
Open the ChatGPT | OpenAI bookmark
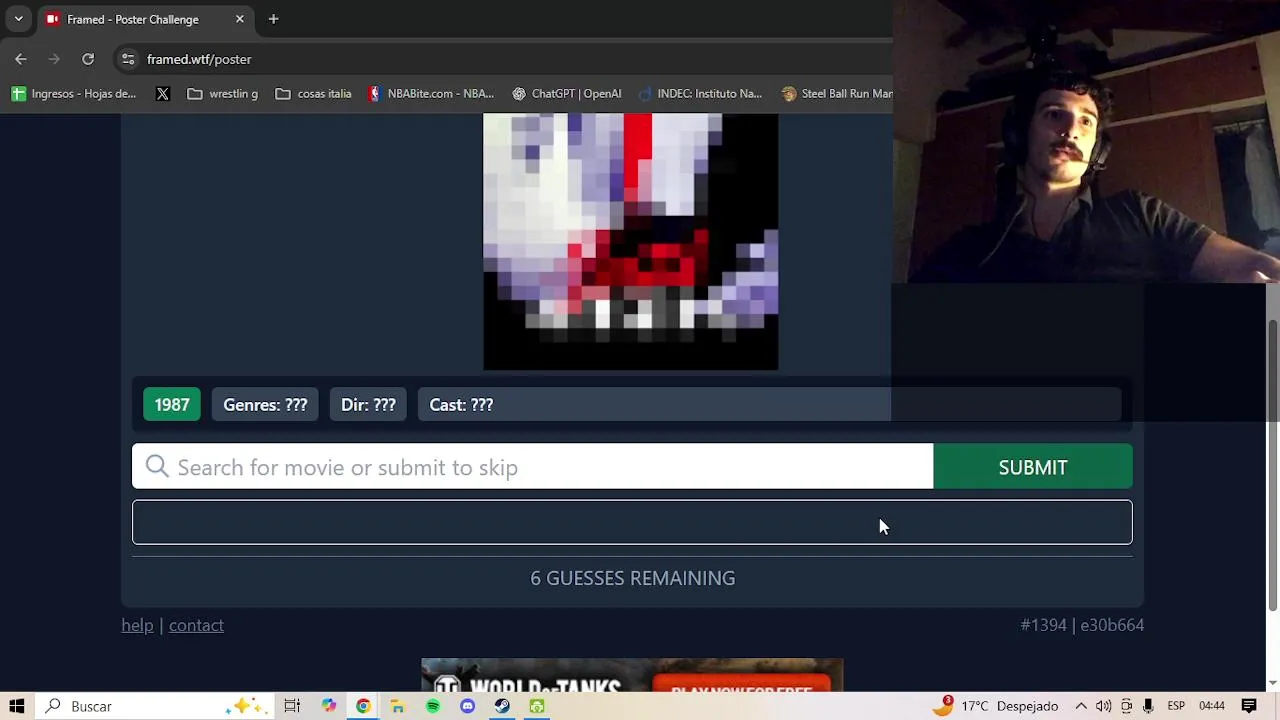pyautogui.click(x=567, y=93)
